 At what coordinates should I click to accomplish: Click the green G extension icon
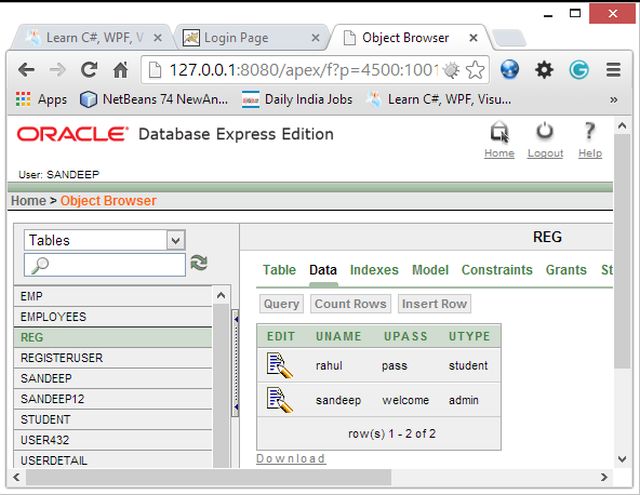[x=579, y=70]
